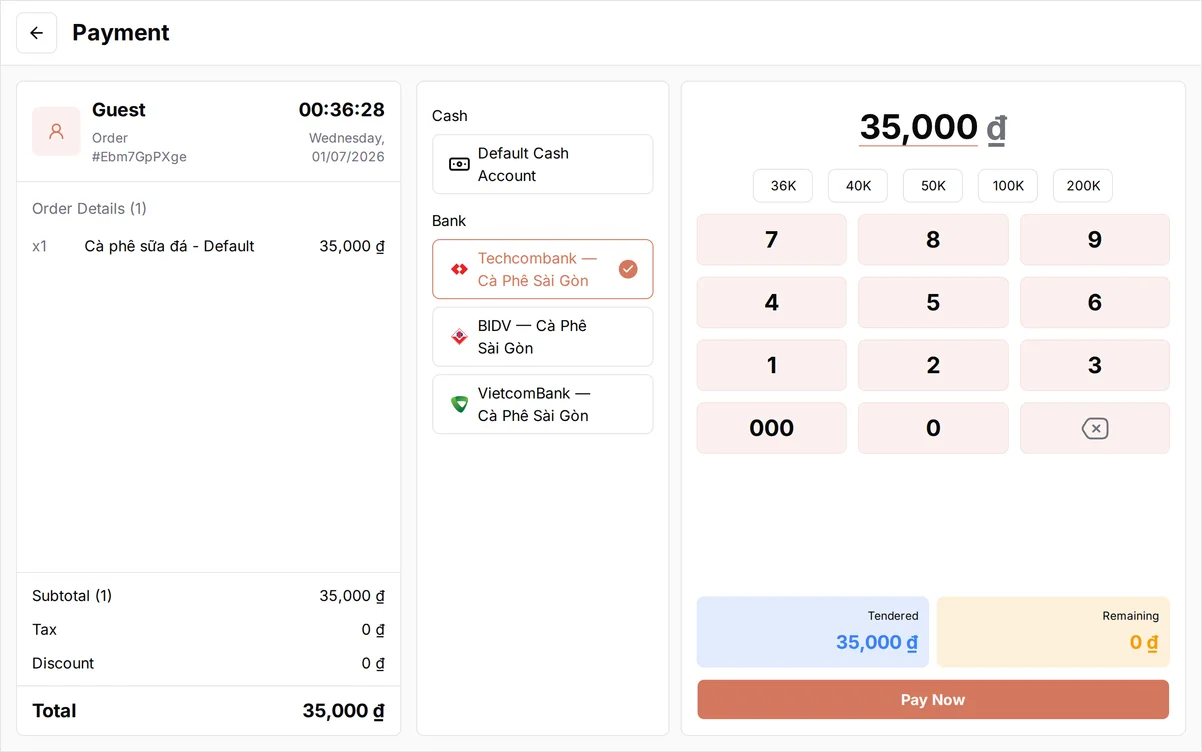Viewport: 1202px width, 752px height.
Task: Click keypad digit 3
Action: pos(1095,365)
